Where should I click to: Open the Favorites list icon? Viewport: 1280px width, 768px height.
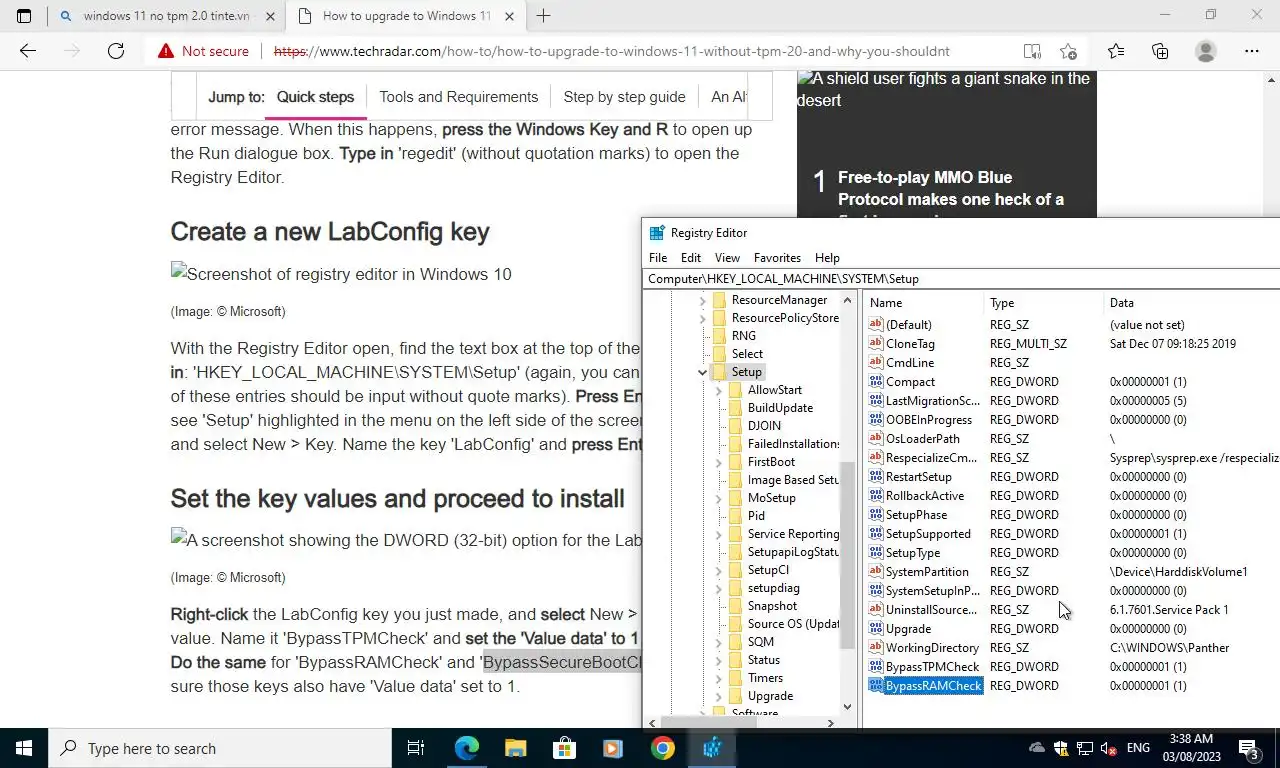click(x=1116, y=51)
